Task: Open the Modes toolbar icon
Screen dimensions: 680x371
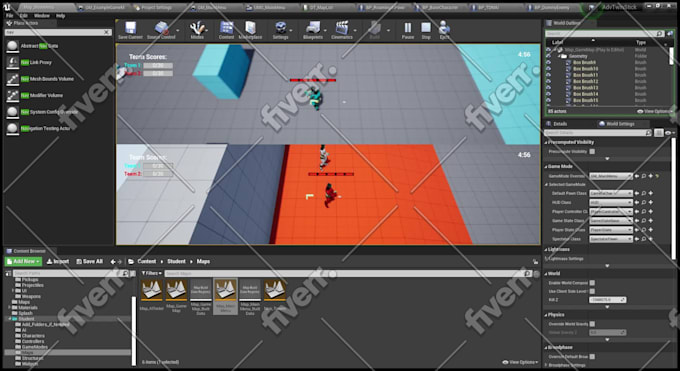Action: [197, 30]
